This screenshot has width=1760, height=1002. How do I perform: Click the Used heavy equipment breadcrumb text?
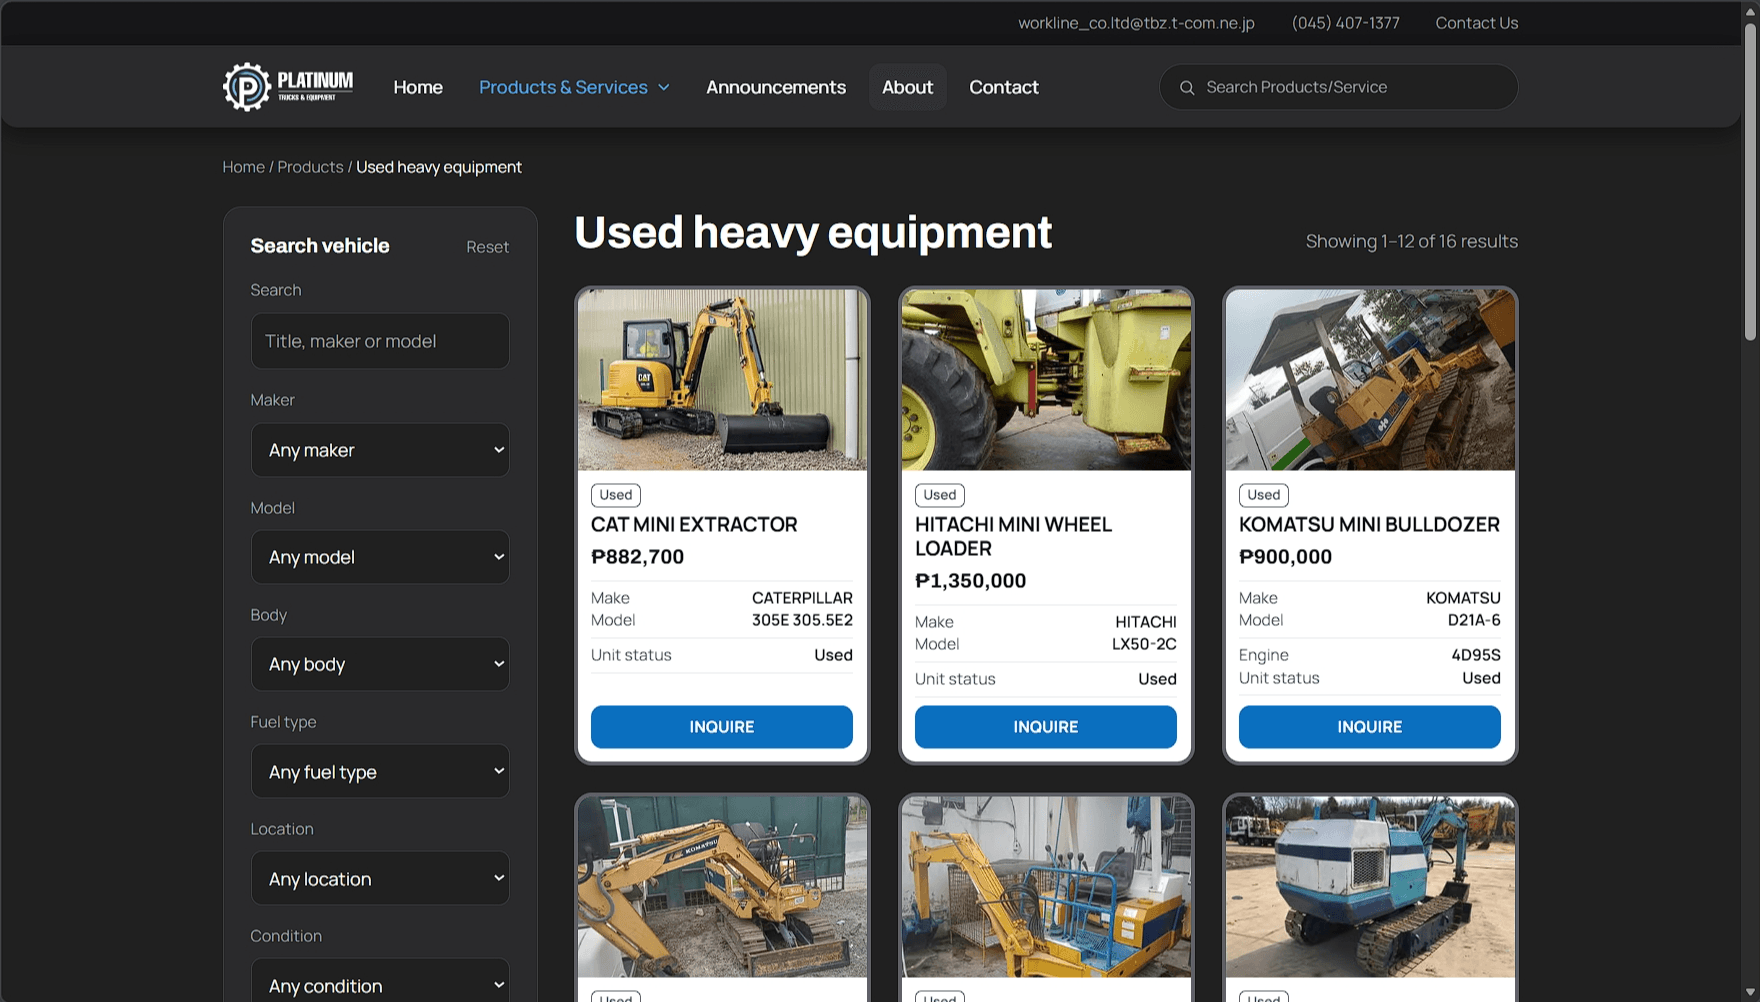tap(439, 167)
